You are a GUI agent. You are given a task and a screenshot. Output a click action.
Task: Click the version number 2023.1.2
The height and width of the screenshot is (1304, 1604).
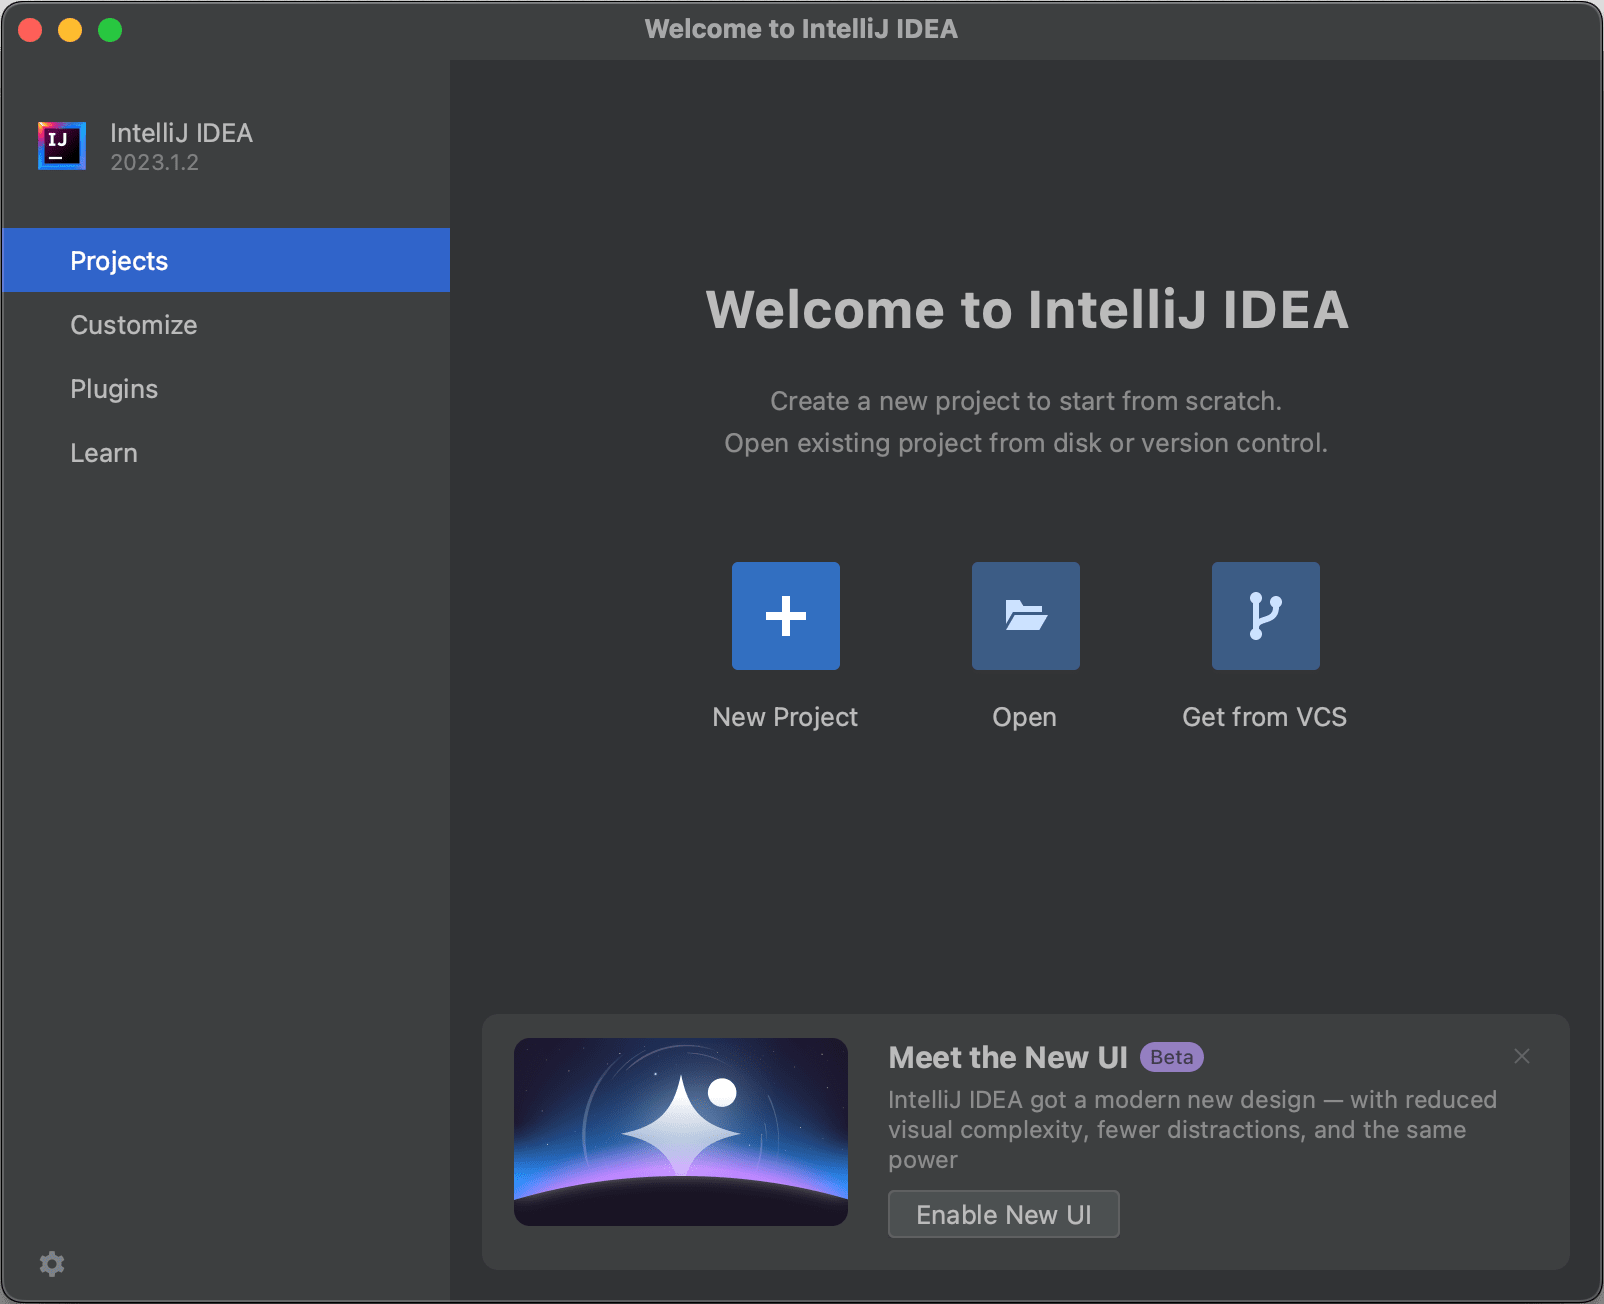[153, 162]
